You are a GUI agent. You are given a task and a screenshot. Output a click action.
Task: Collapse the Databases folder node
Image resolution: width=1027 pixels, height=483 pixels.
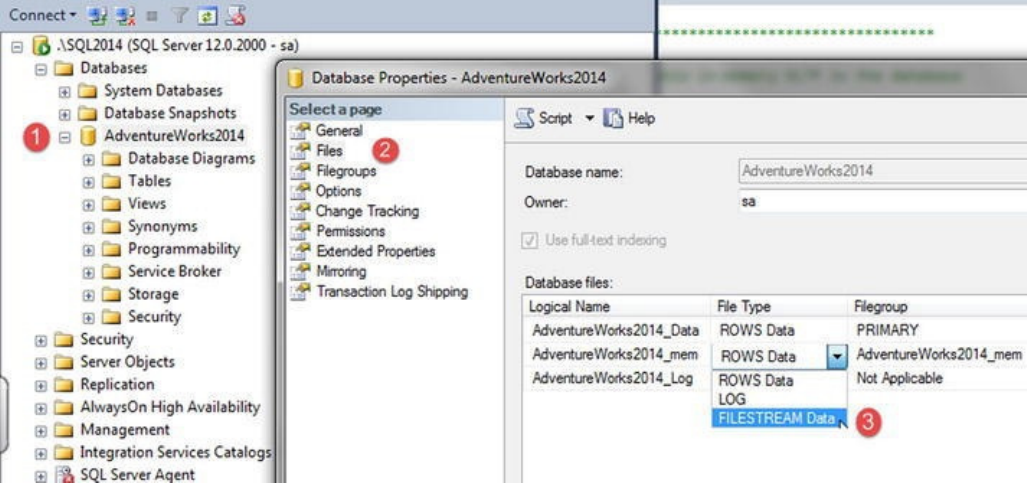pos(41,69)
